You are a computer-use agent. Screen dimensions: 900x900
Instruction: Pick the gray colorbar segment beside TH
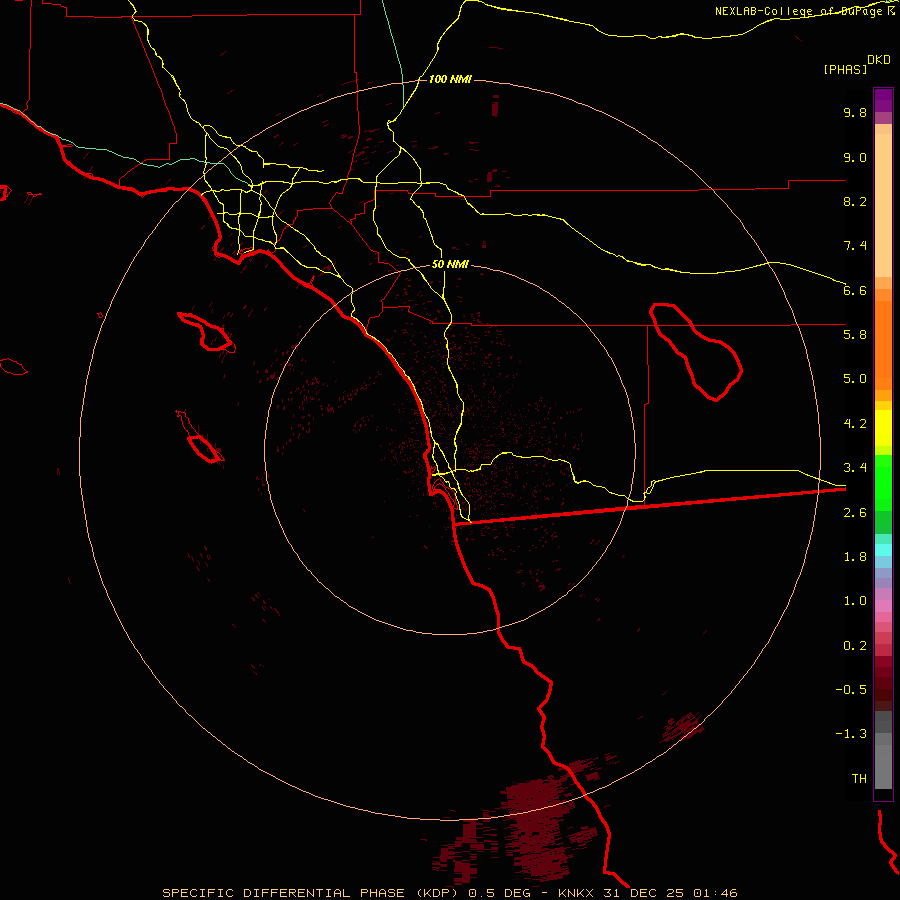pos(883,766)
